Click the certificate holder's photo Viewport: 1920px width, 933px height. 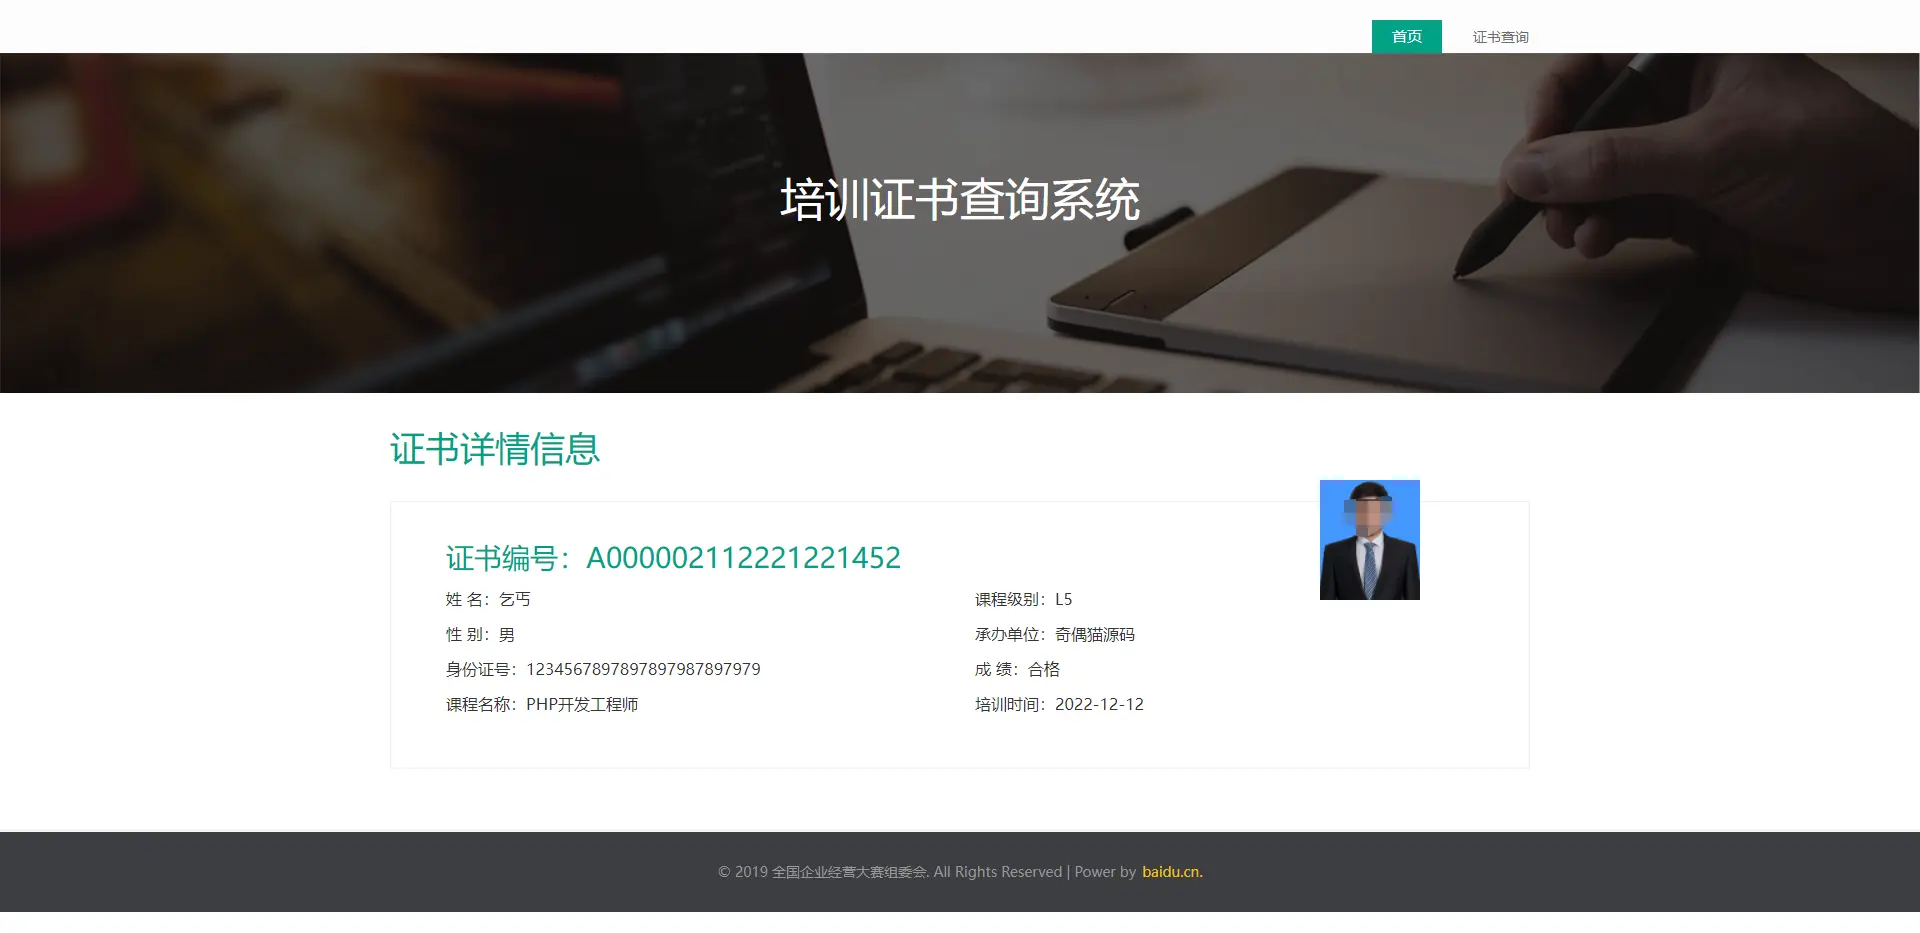click(x=1369, y=540)
